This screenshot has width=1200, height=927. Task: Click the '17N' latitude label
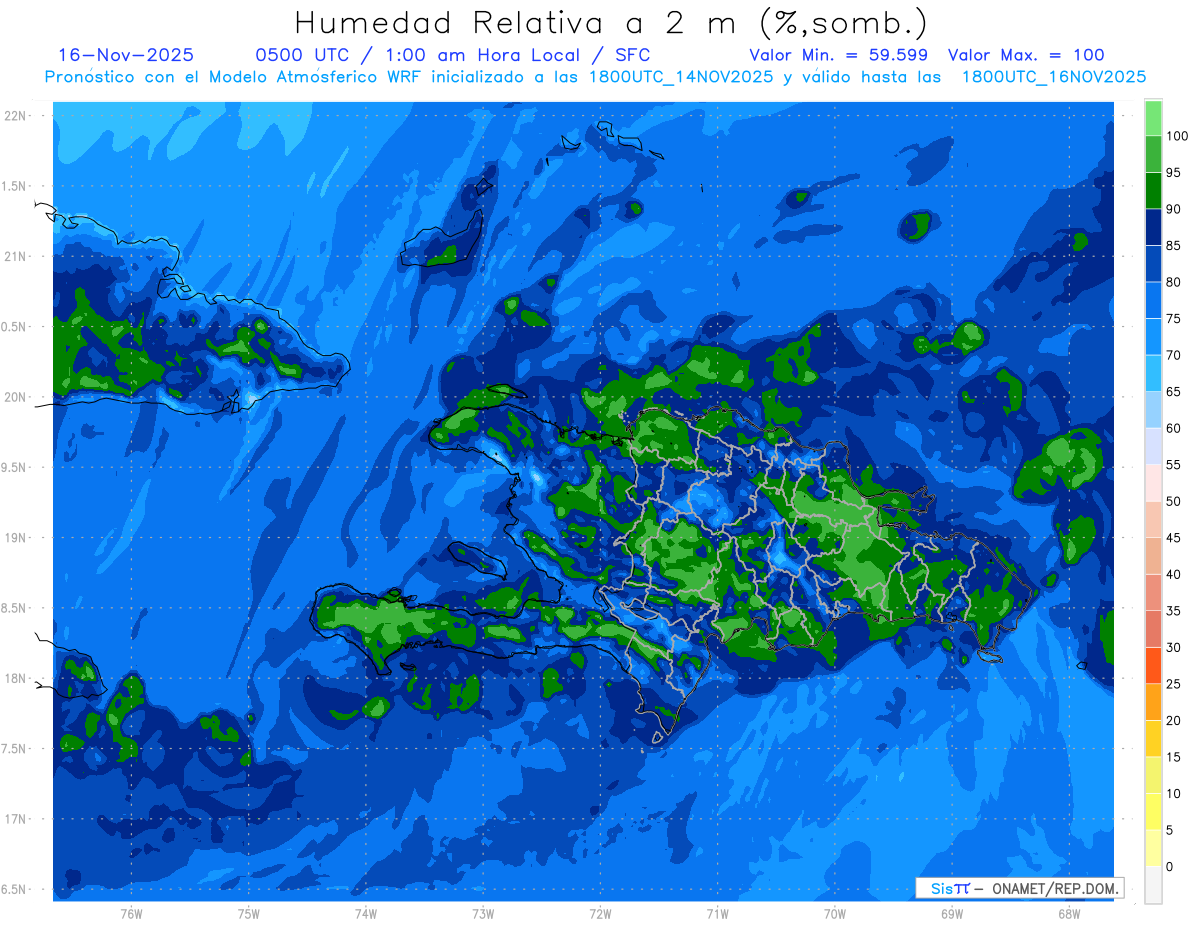[16, 819]
